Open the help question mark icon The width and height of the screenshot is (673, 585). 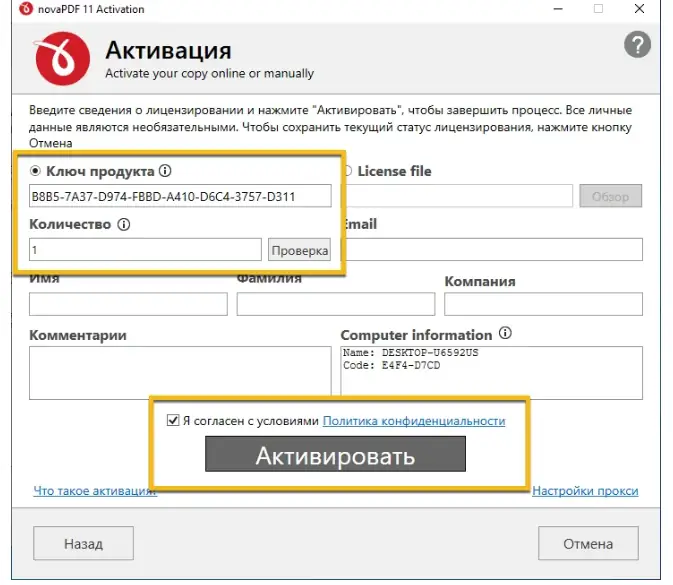click(x=637, y=44)
